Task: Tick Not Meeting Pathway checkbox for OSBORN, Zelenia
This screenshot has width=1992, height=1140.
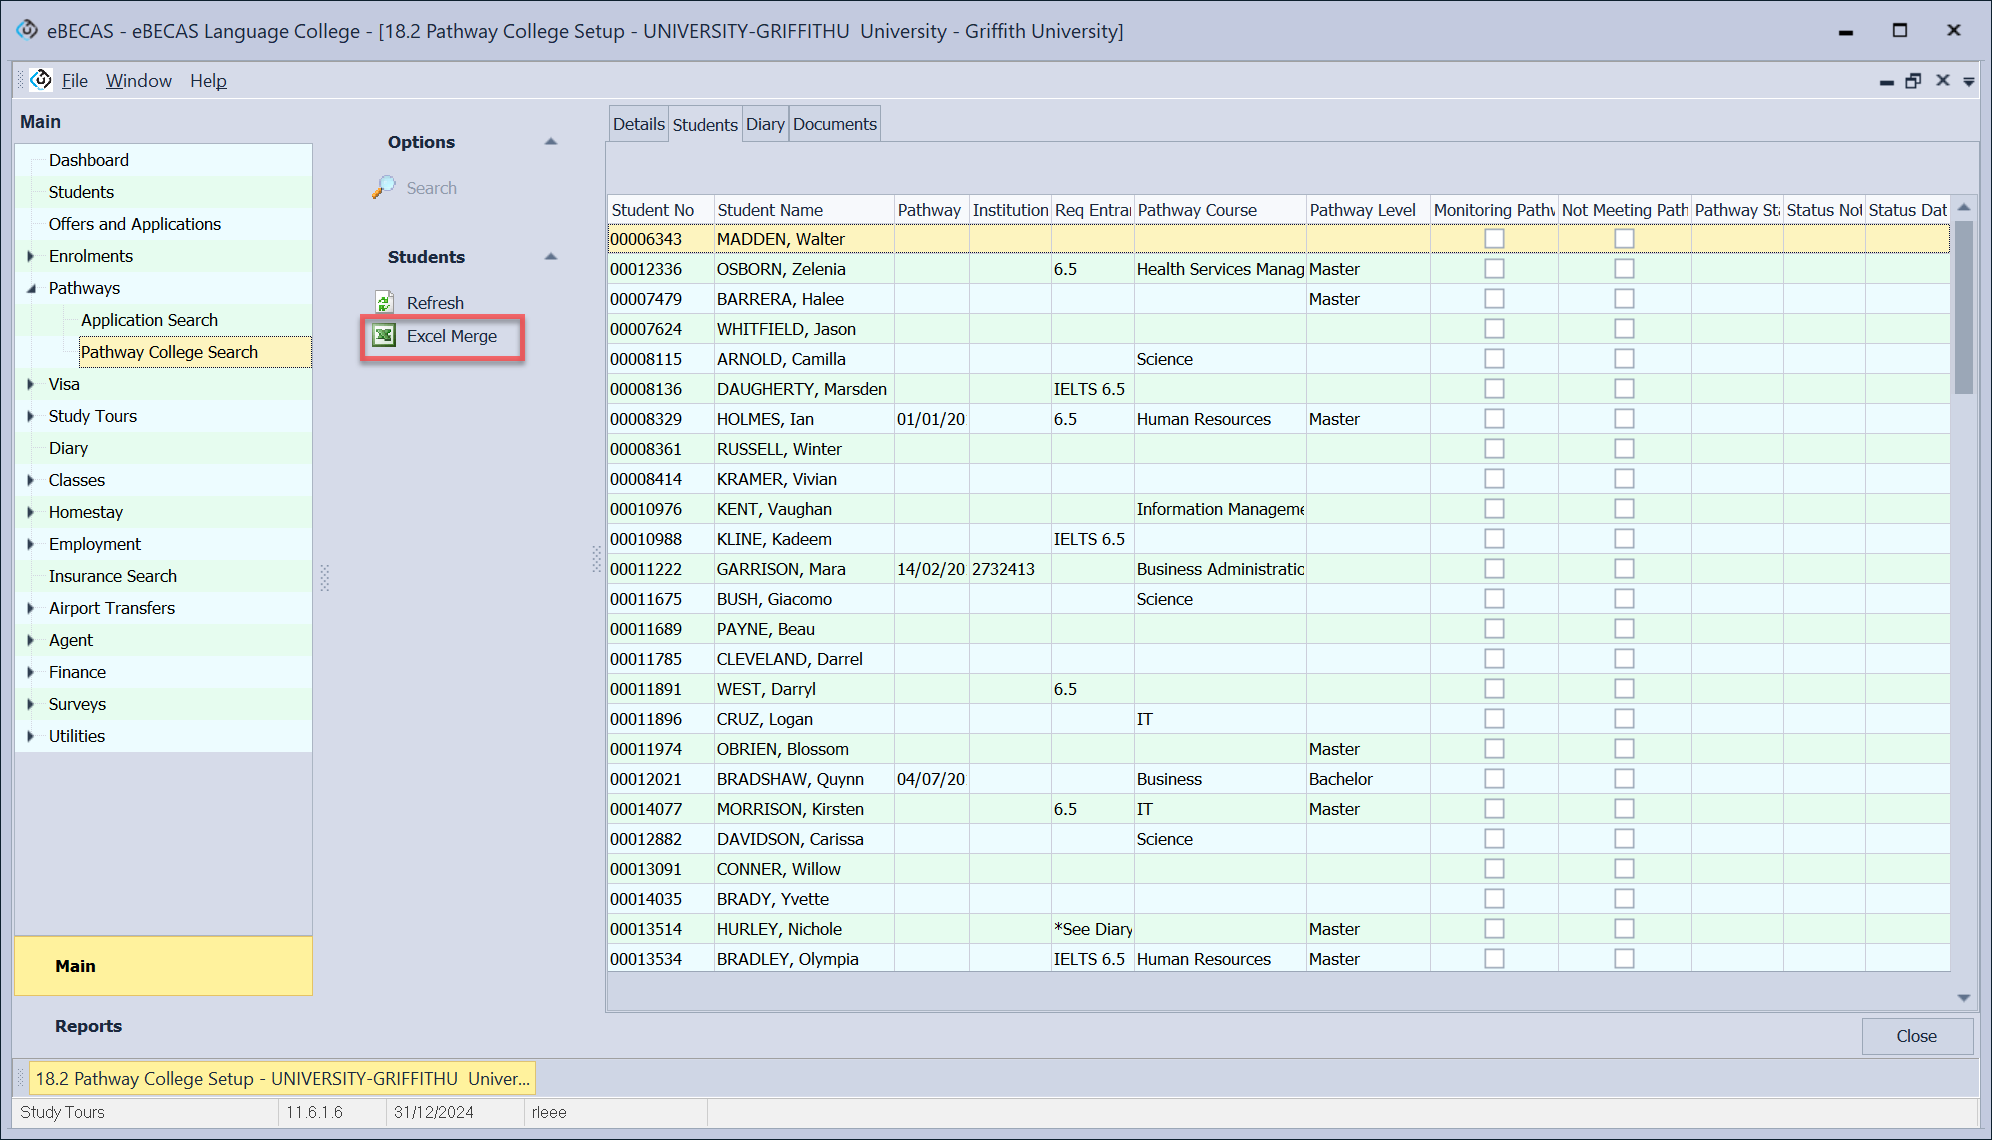Action: [1624, 269]
